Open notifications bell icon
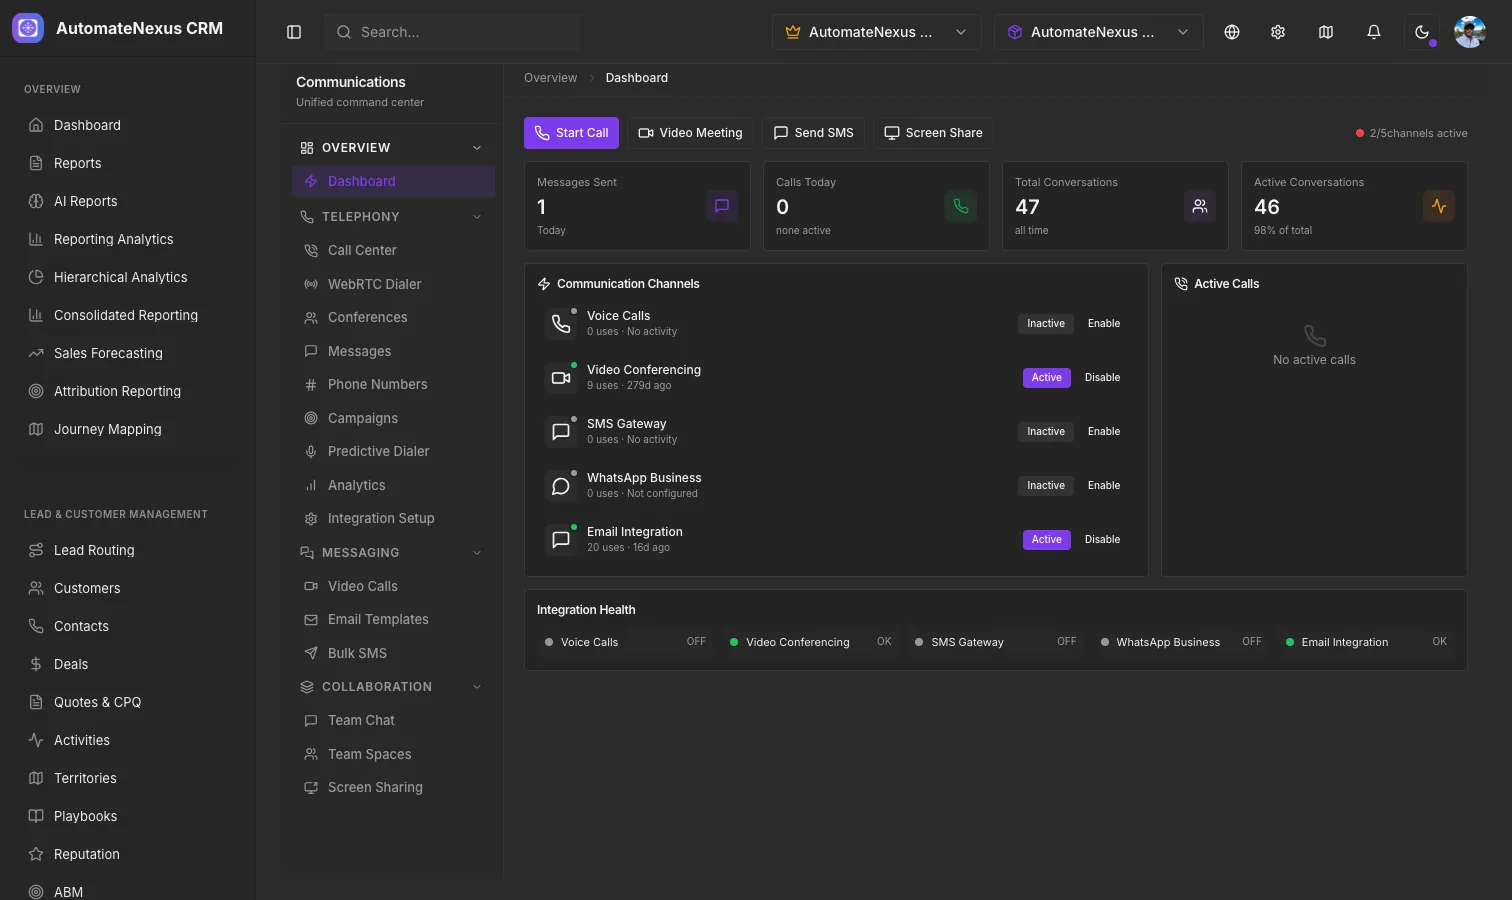The image size is (1512, 900). click(x=1374, y=32)
